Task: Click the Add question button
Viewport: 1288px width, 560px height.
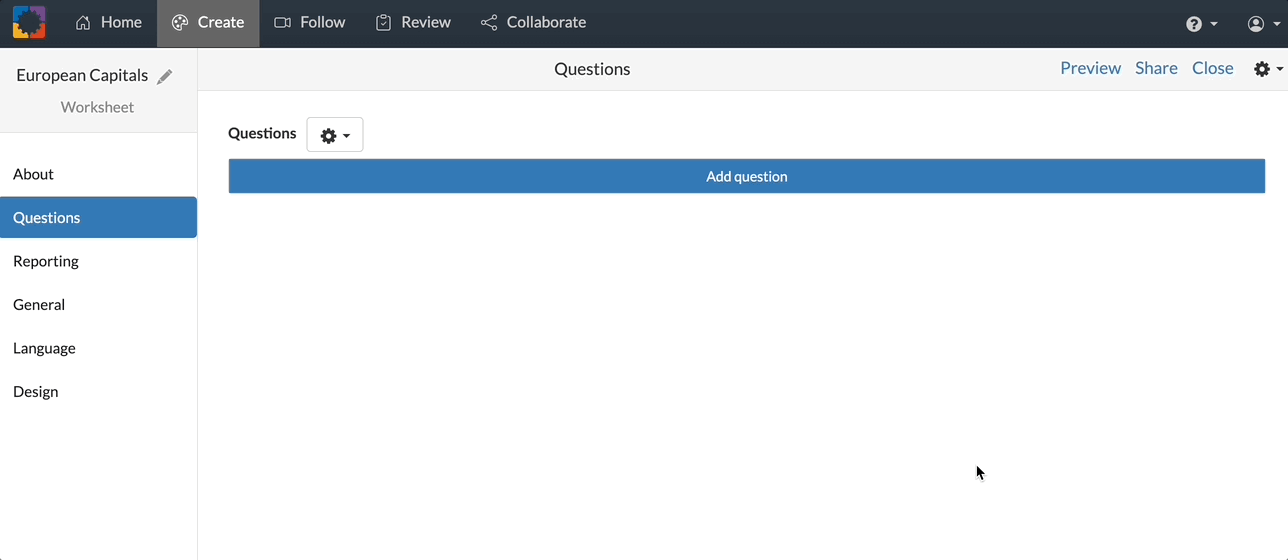Action: [746, 176]
